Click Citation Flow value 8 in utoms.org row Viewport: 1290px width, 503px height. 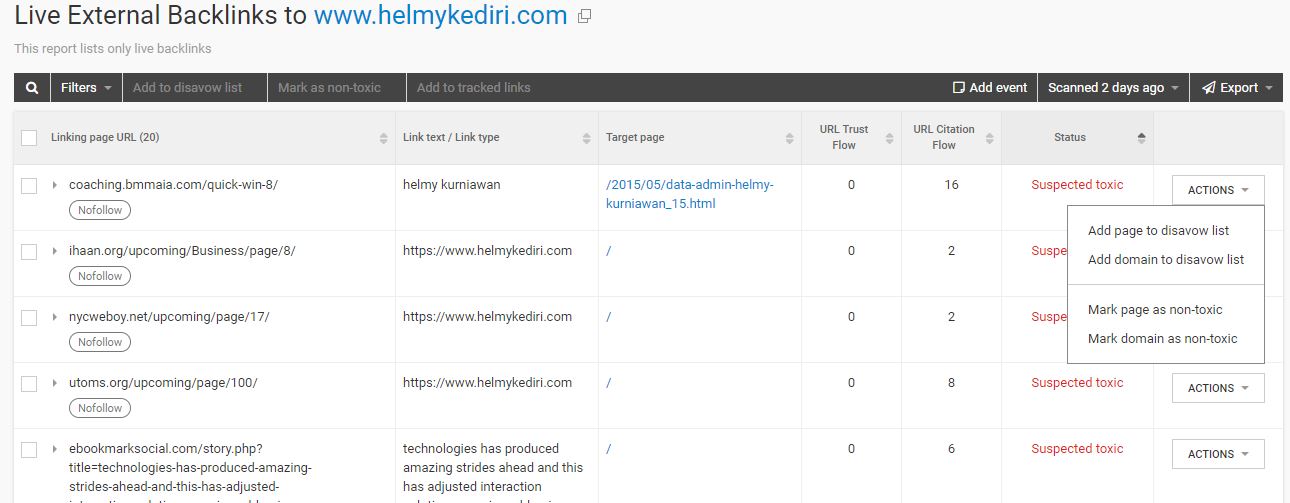[951, 383]
